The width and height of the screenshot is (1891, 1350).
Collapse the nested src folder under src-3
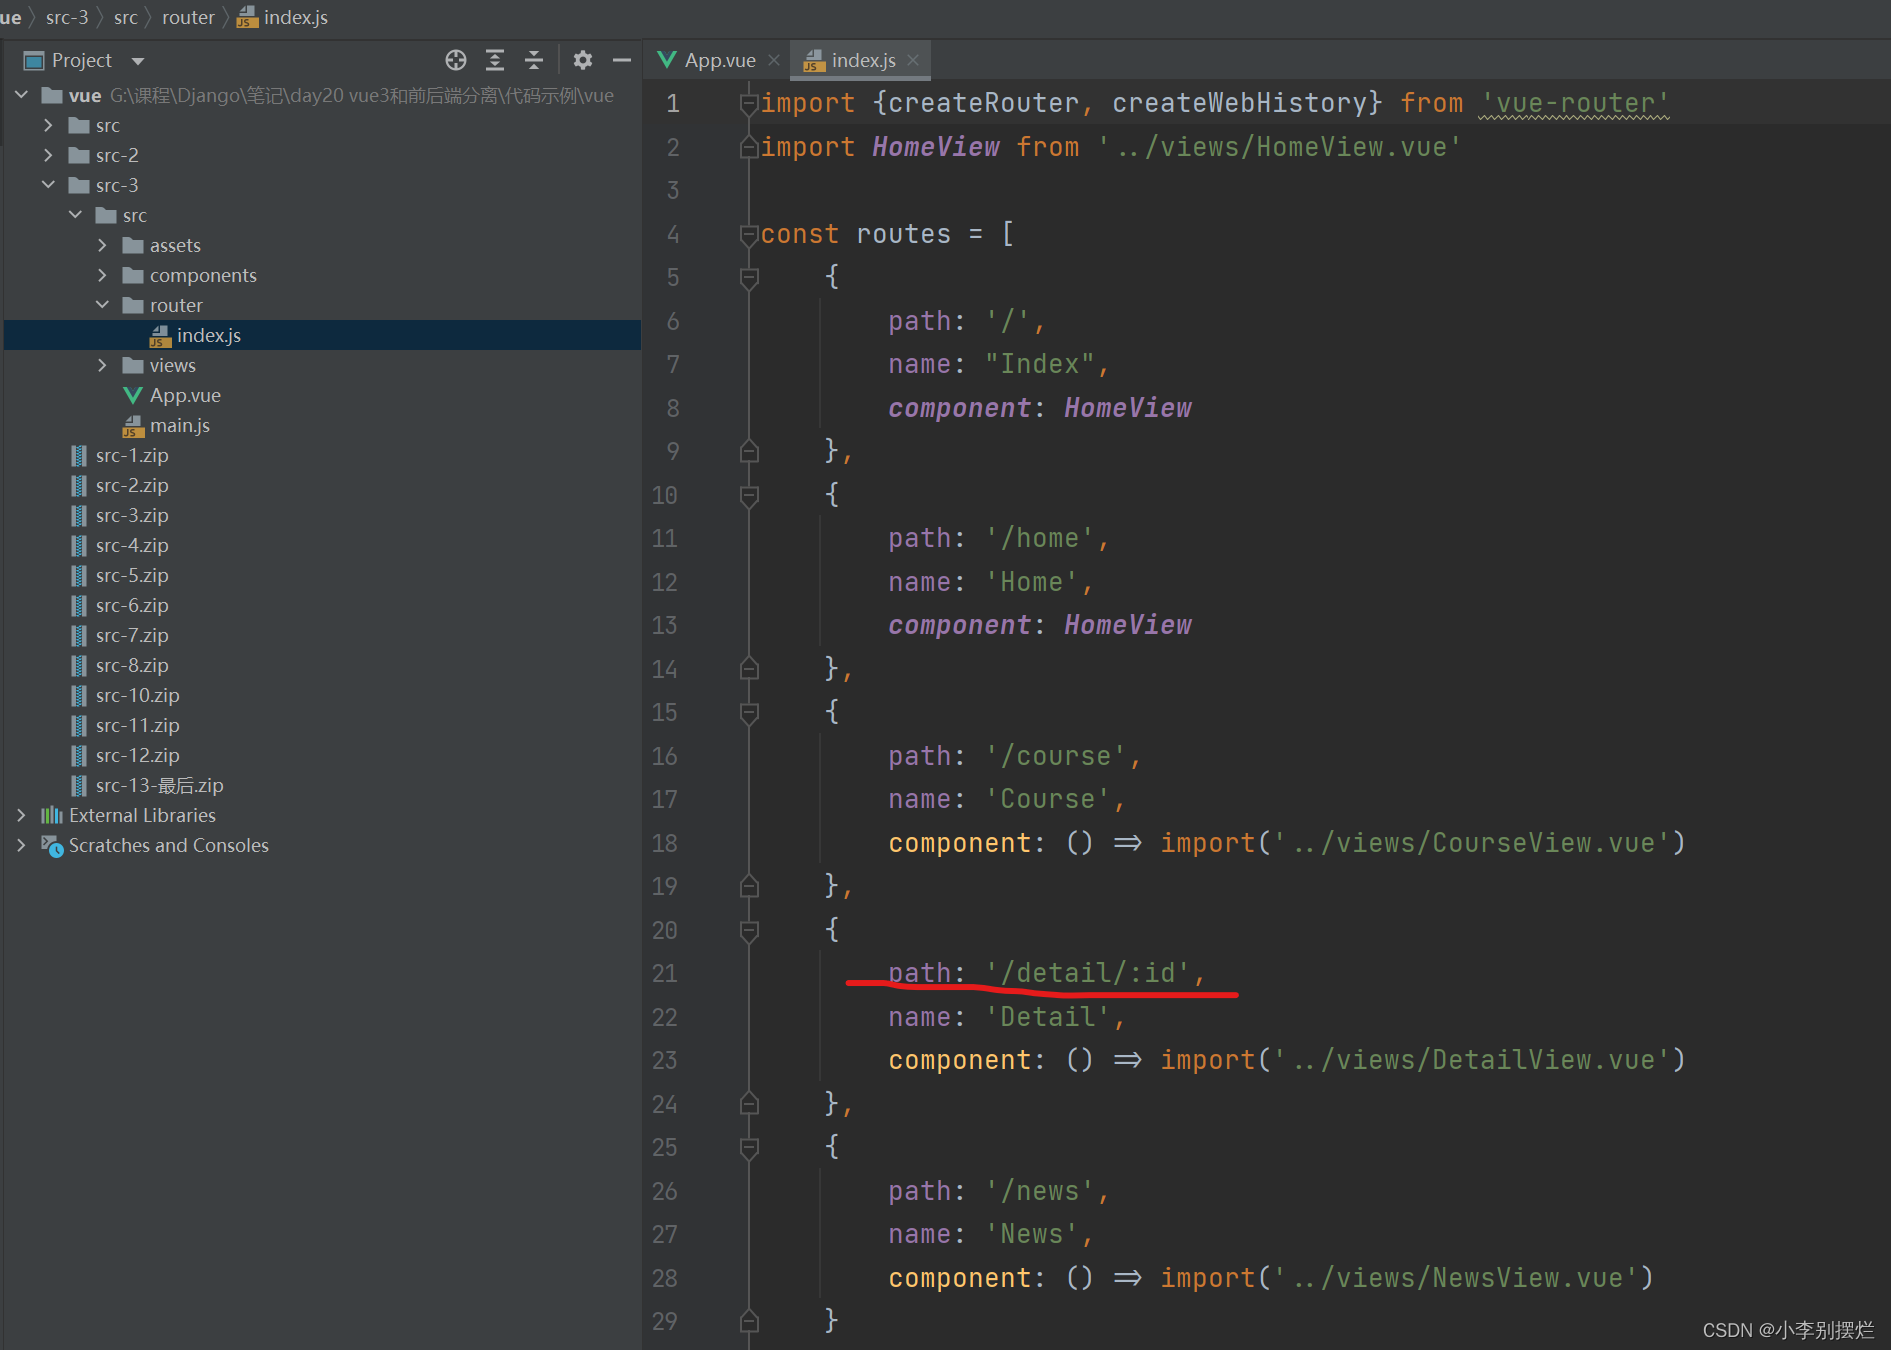coord(75,215)
